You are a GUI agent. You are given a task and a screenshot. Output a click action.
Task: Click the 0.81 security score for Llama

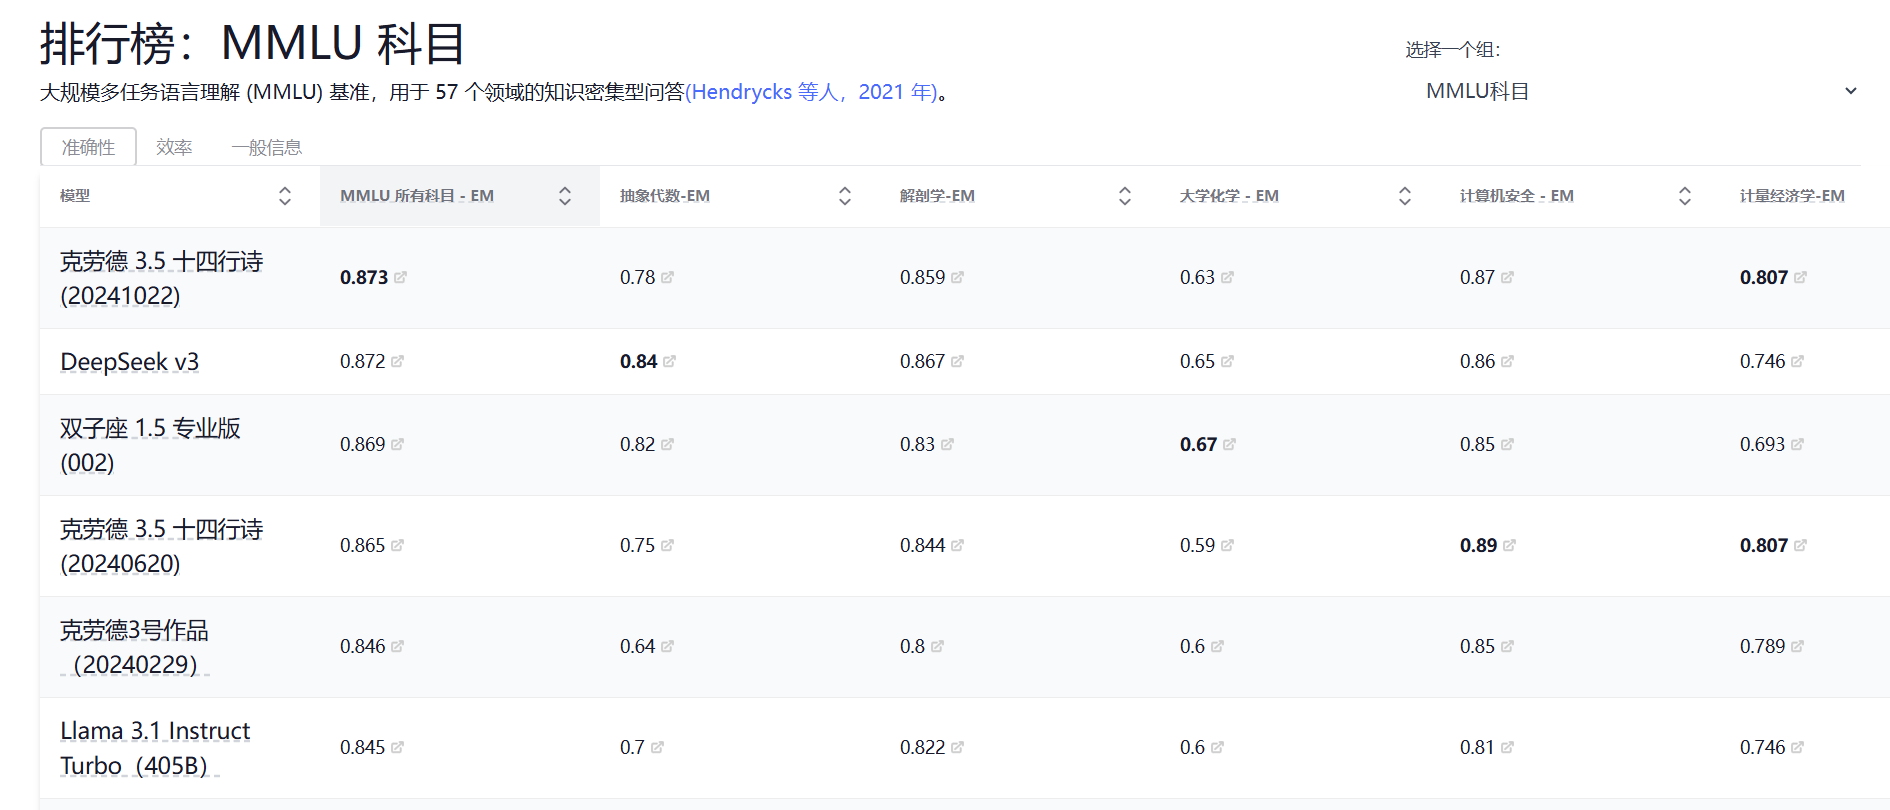click(1477, 747)
